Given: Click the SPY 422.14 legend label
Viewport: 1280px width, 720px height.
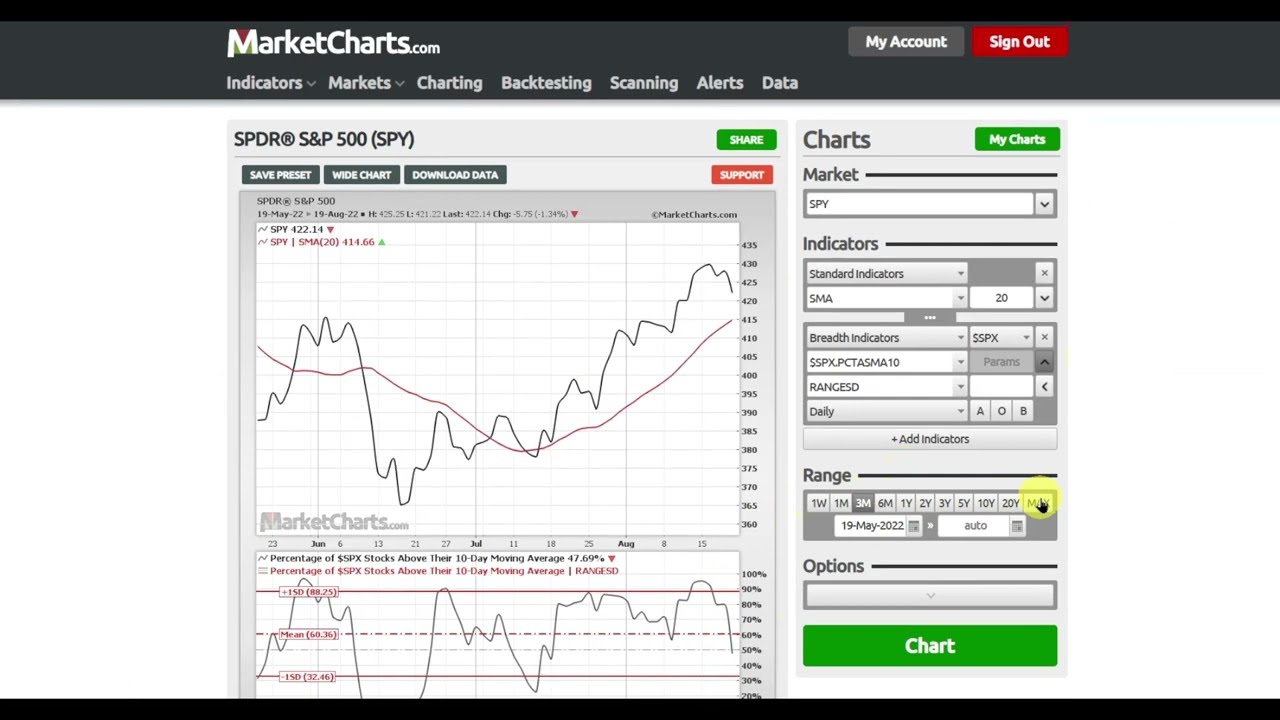Looking at the screenshot, I should [x=296, y=229].
